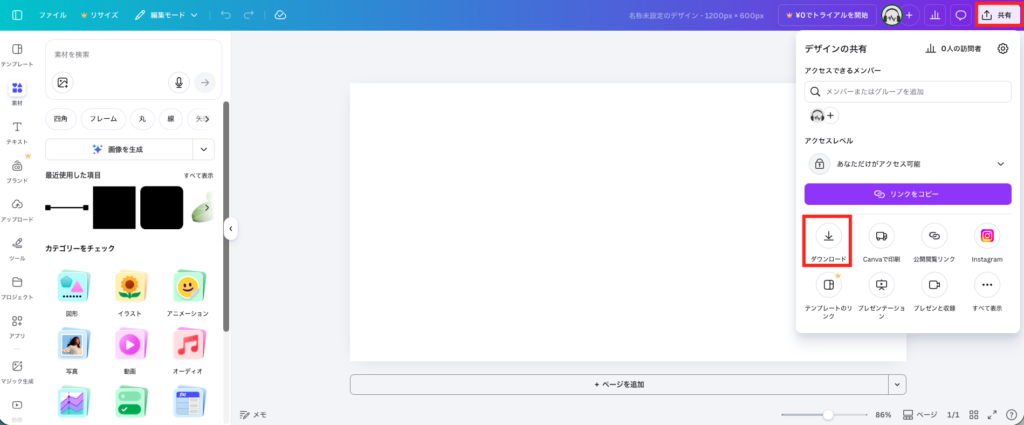
Task: Expand the 編集モード dropdown
Action: click(x=167, y=15)
